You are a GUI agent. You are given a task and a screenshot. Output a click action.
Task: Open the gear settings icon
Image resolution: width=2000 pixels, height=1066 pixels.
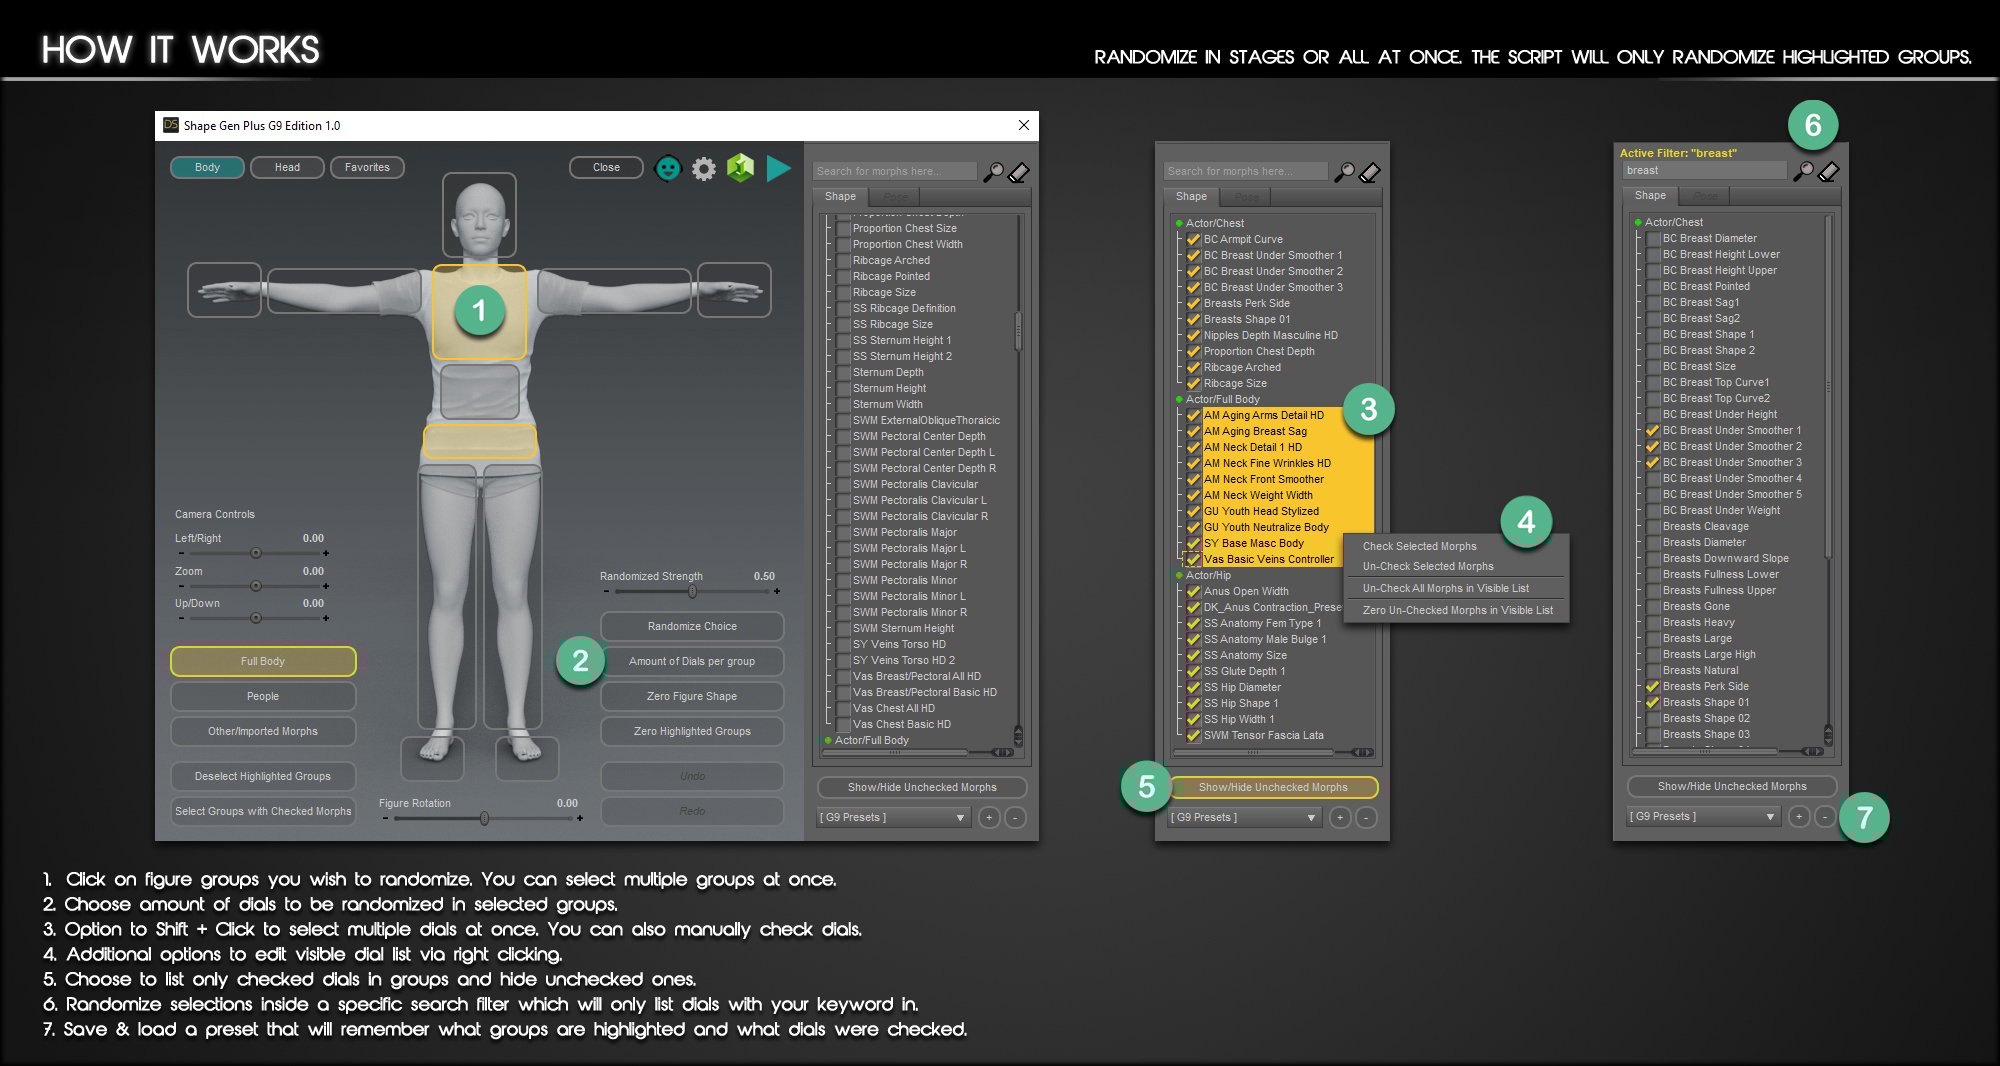pos(703,167)
